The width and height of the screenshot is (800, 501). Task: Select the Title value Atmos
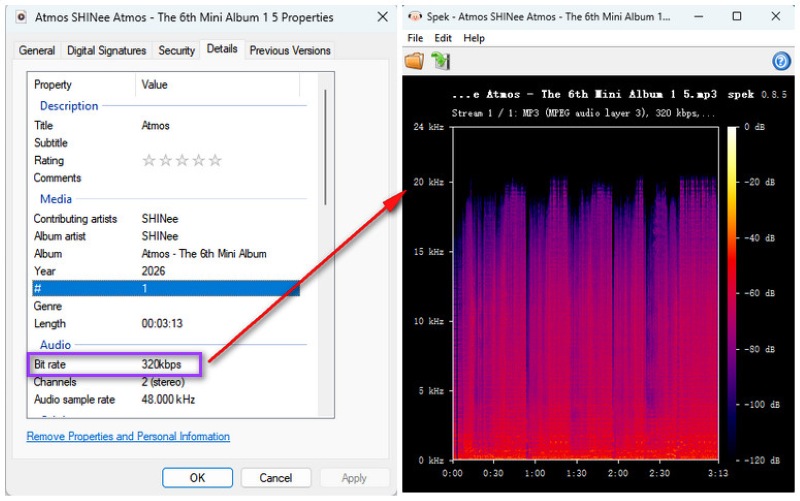pos(155,126)
